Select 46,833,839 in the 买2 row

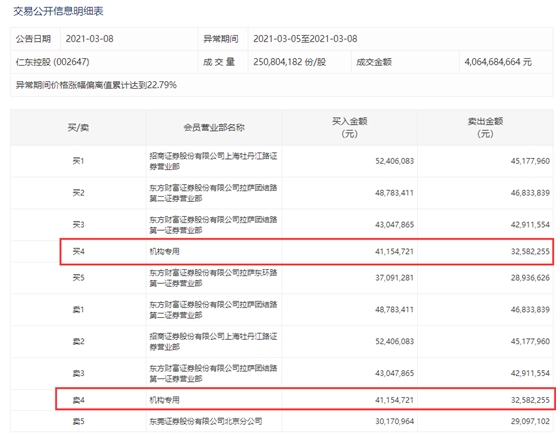(x=530, y=193)
